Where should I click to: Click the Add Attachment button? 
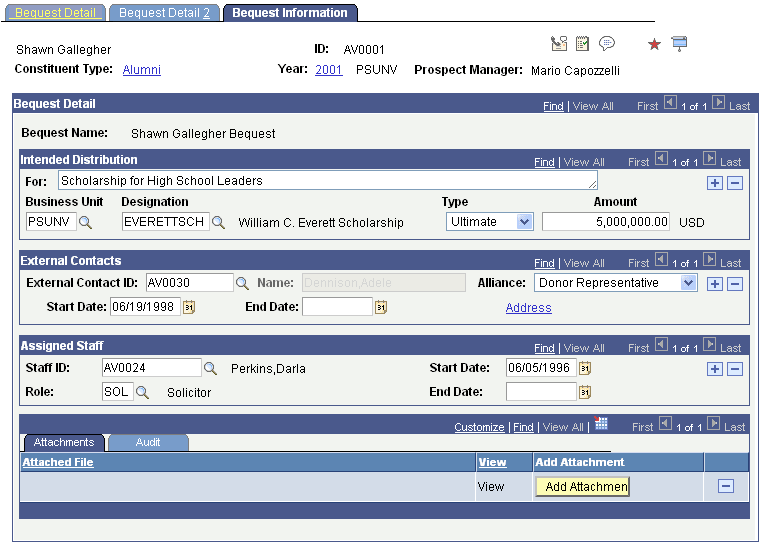(x=582, y=487)
